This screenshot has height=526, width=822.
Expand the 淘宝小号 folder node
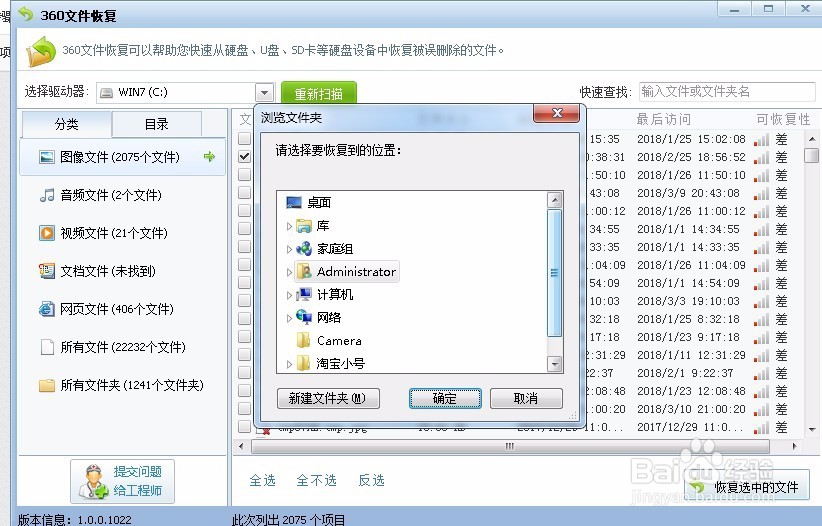coord(289,363)
